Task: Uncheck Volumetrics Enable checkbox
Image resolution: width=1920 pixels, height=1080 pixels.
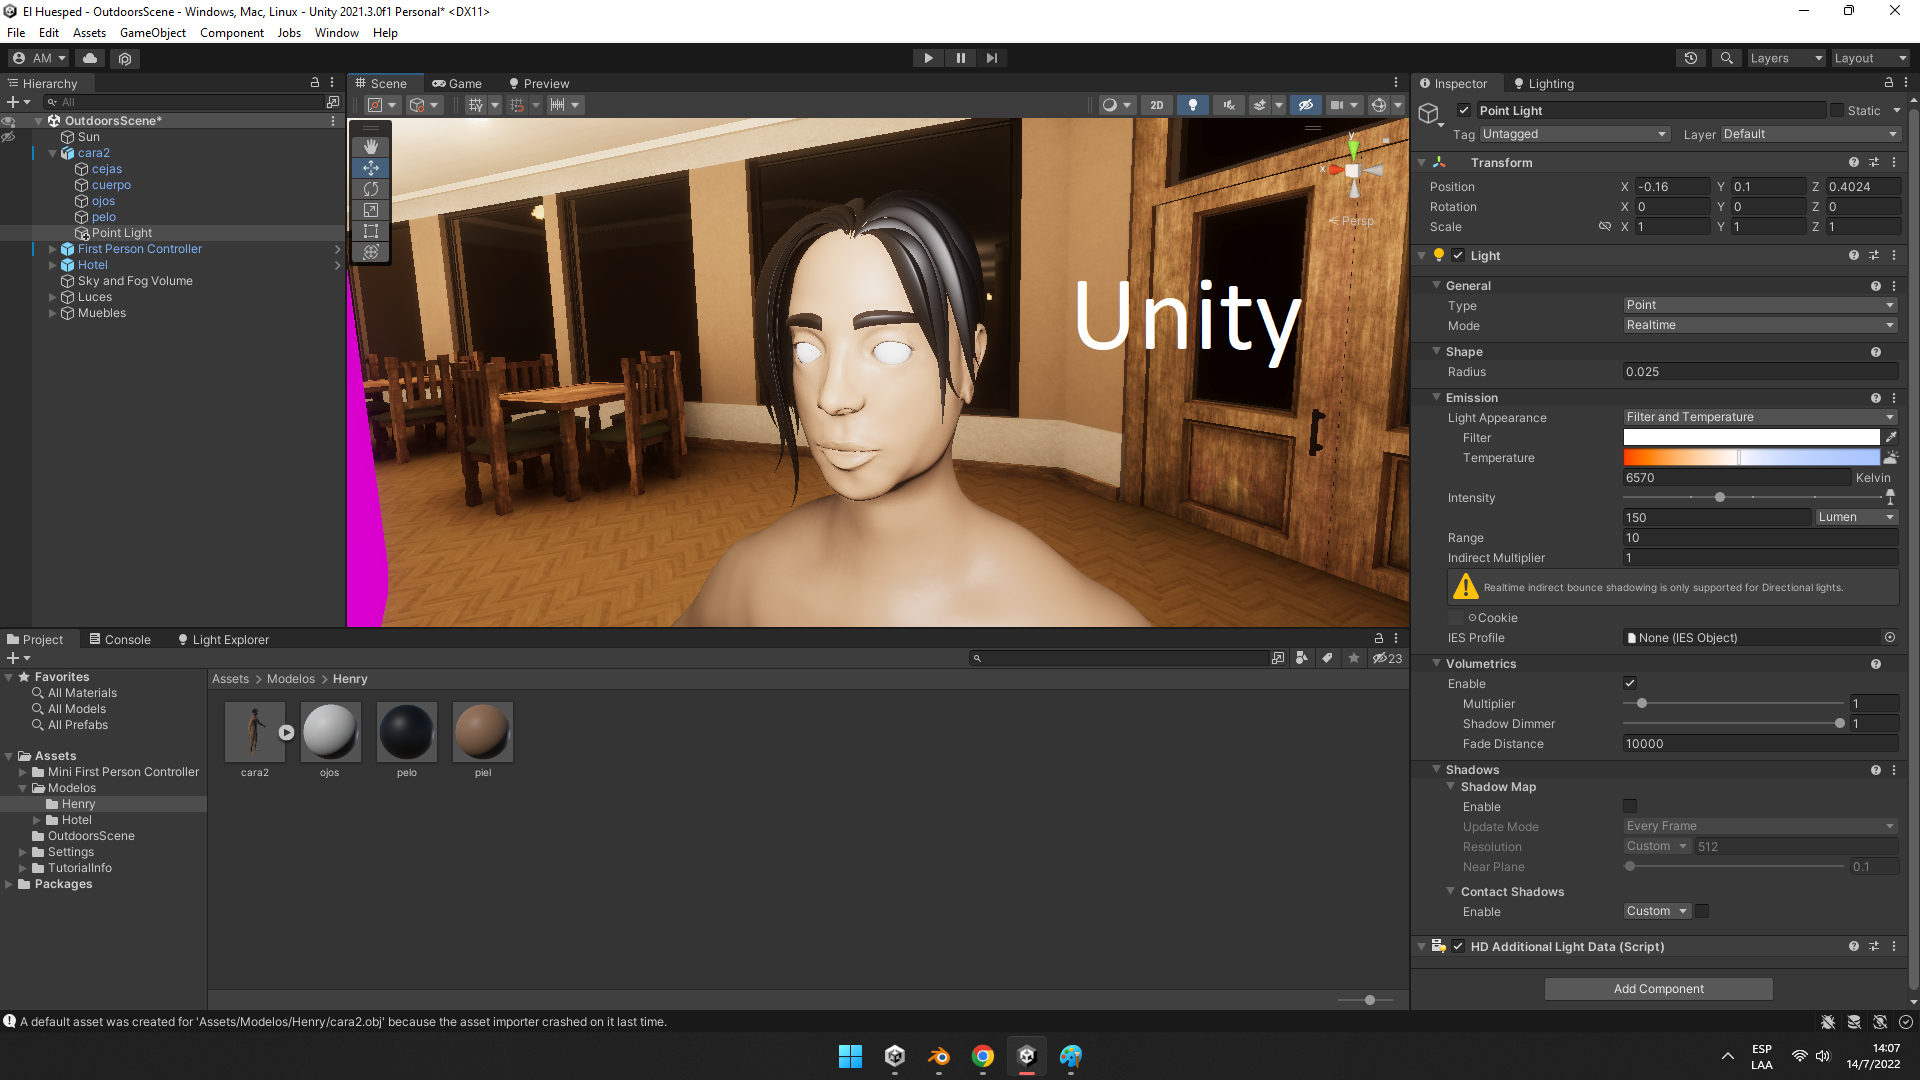Action: click(x=1630, y=684)
